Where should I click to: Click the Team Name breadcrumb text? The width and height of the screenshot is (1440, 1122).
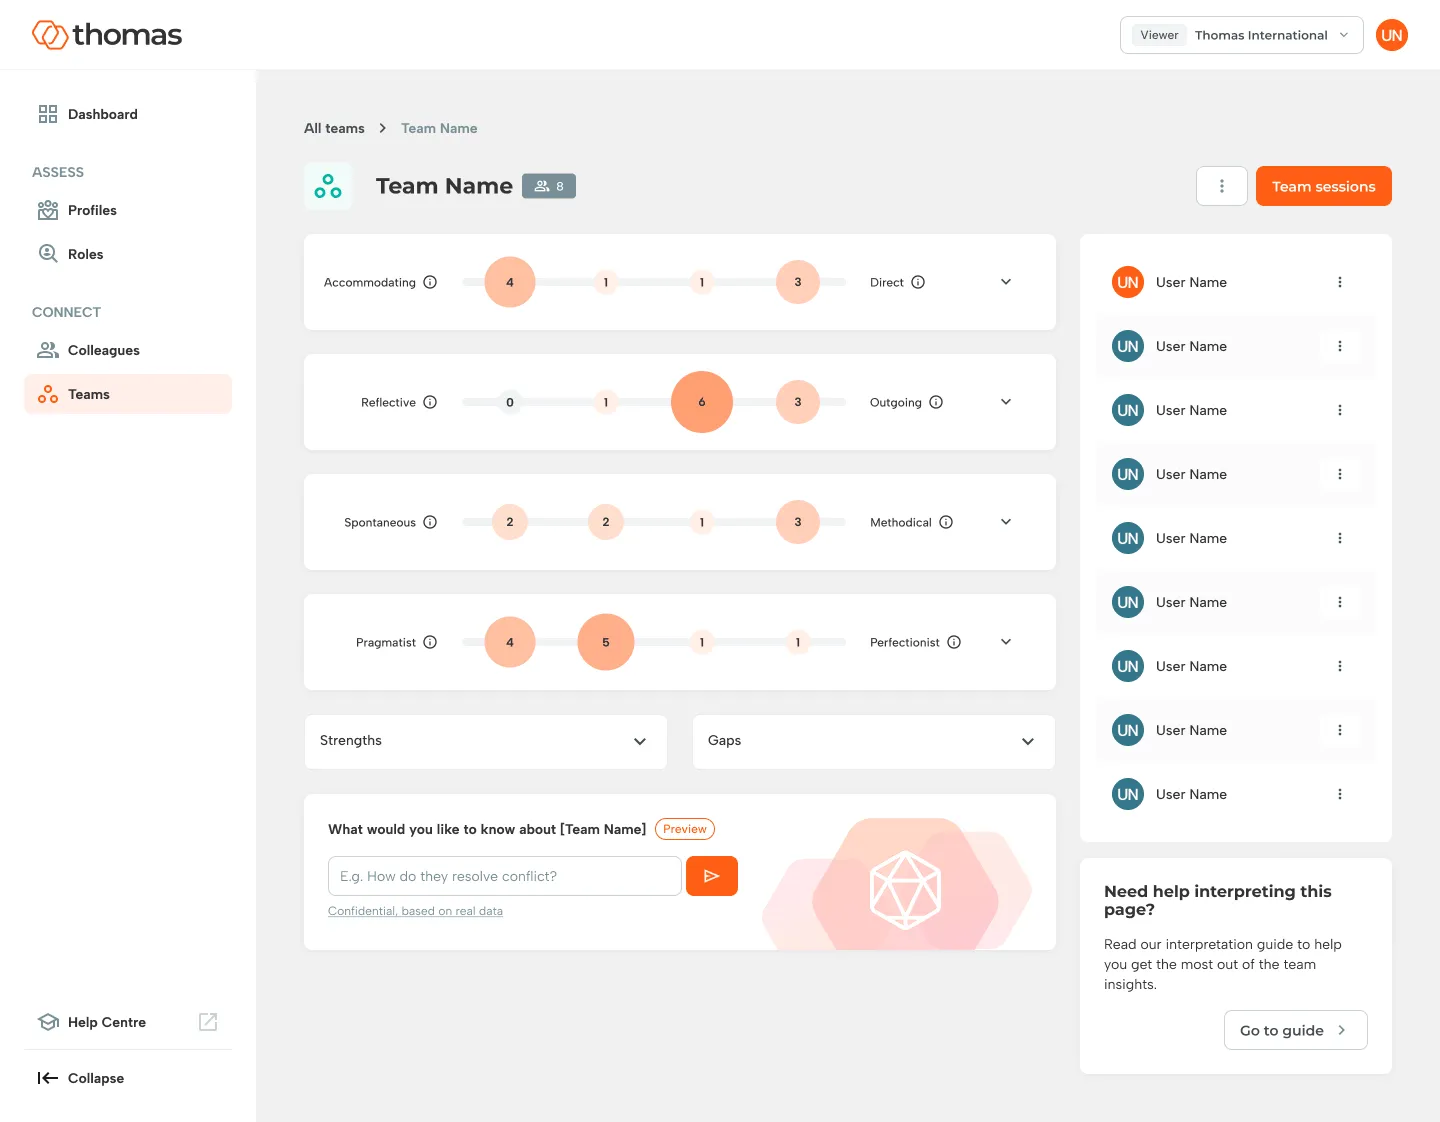click(439, 128)
